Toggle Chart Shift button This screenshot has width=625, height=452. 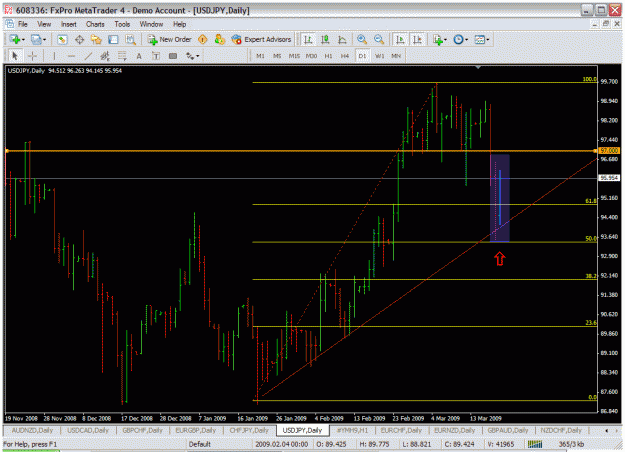(x=417, y=39)
